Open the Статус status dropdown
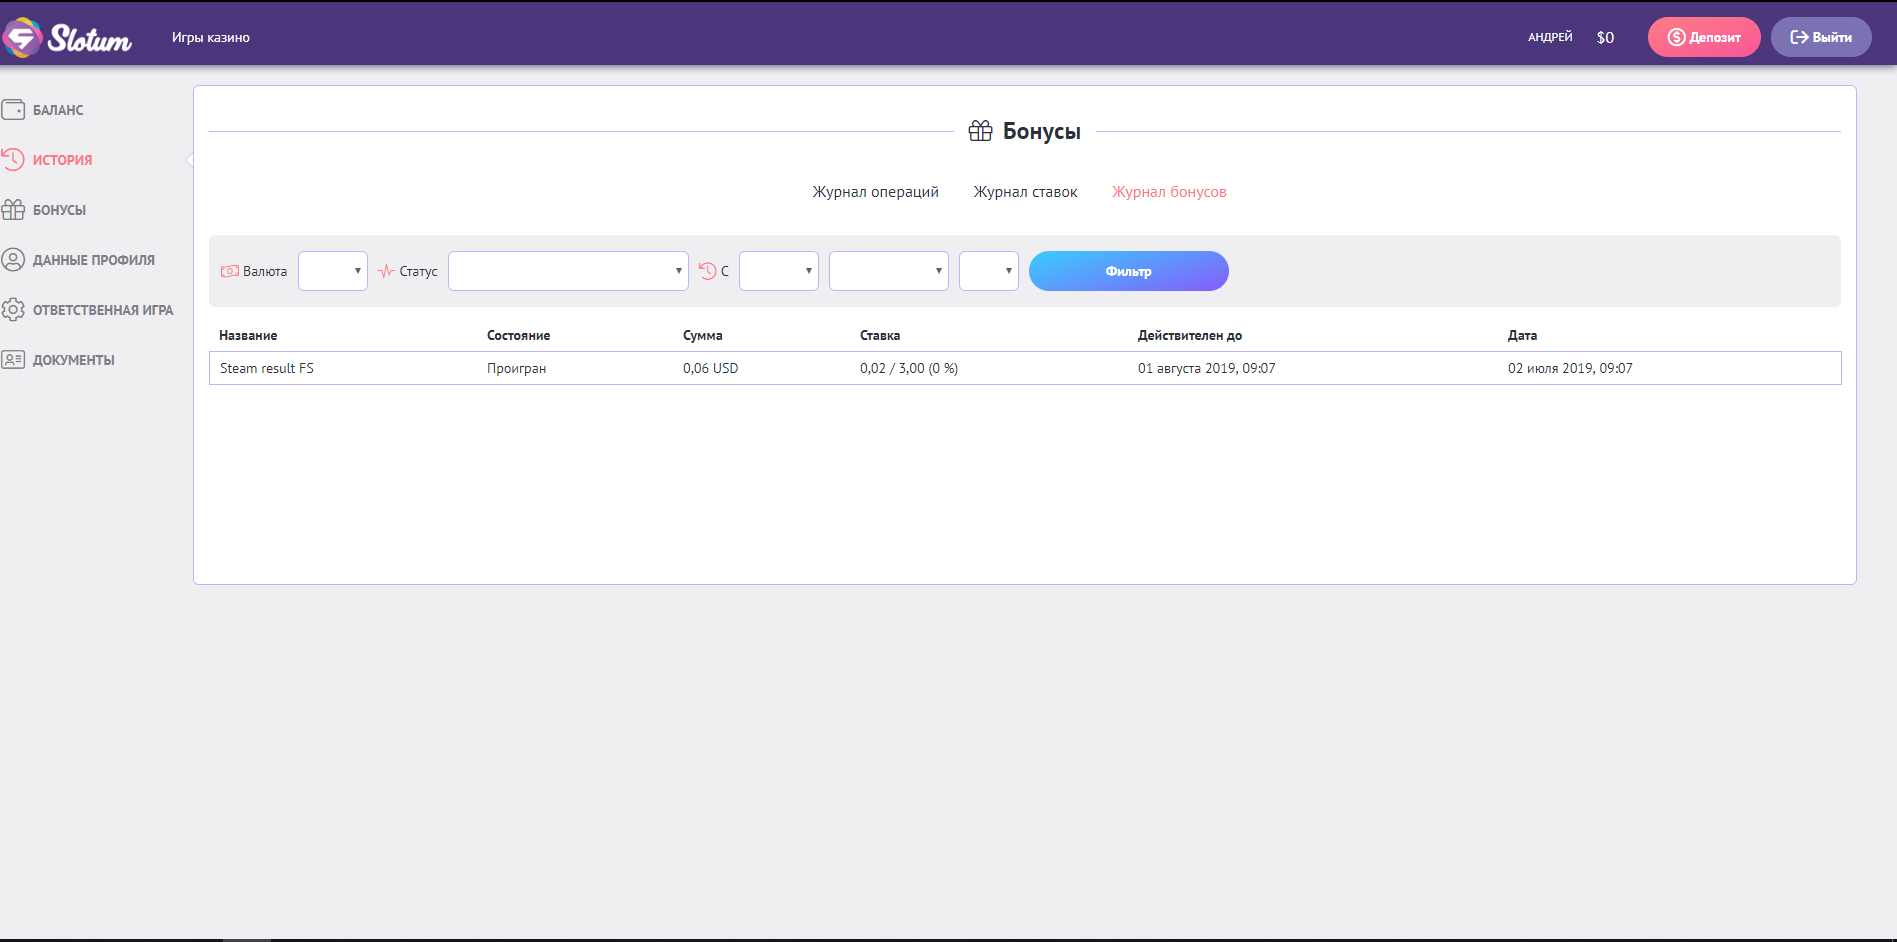Screen dimensions: 1897x942 (x=568, y=271)
